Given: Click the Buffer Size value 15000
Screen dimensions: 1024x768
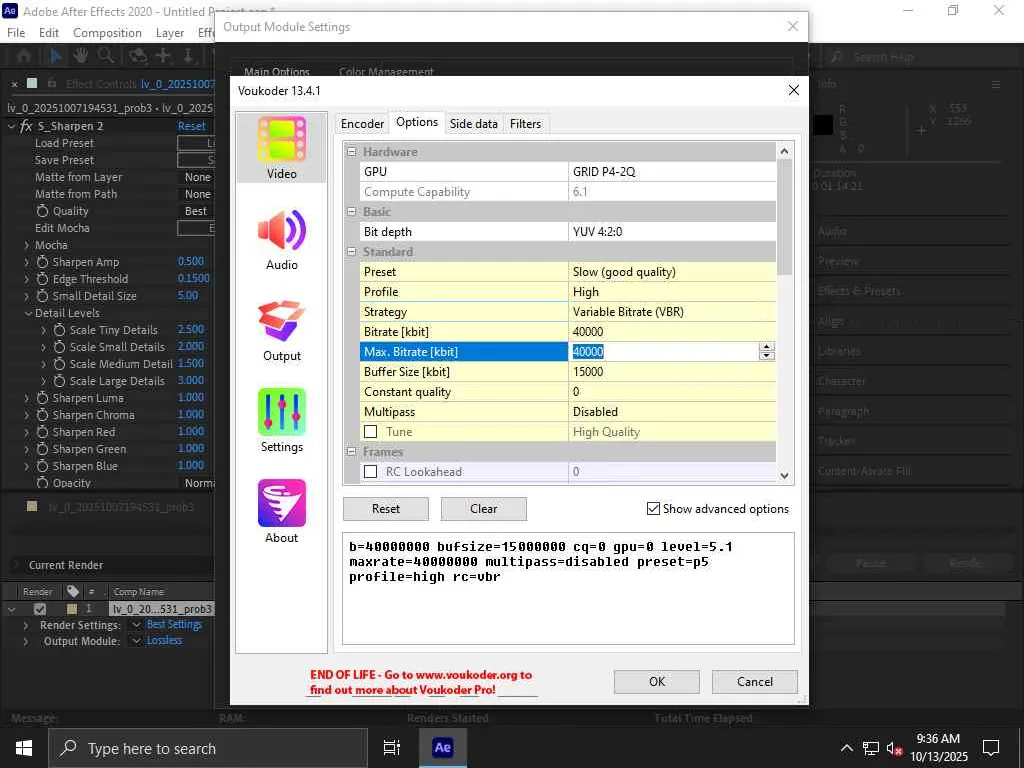Looking at the screenshot, I should coord(672,372).
